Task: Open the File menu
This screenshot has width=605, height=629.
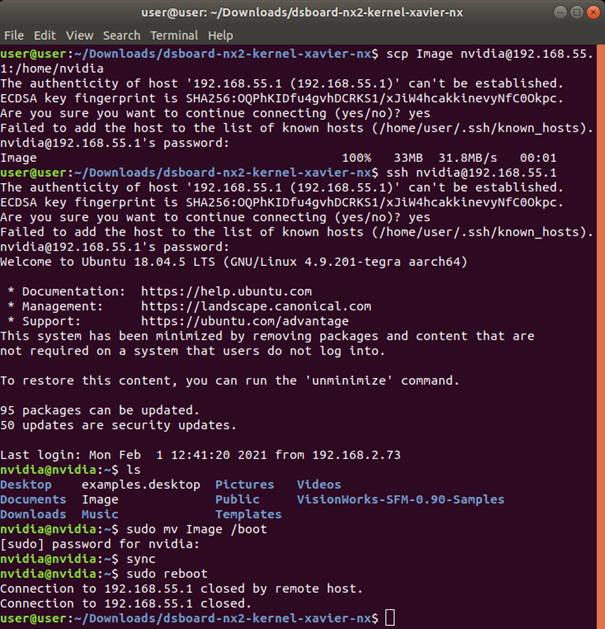Action: pyautogui.click(x=14, y=35)
